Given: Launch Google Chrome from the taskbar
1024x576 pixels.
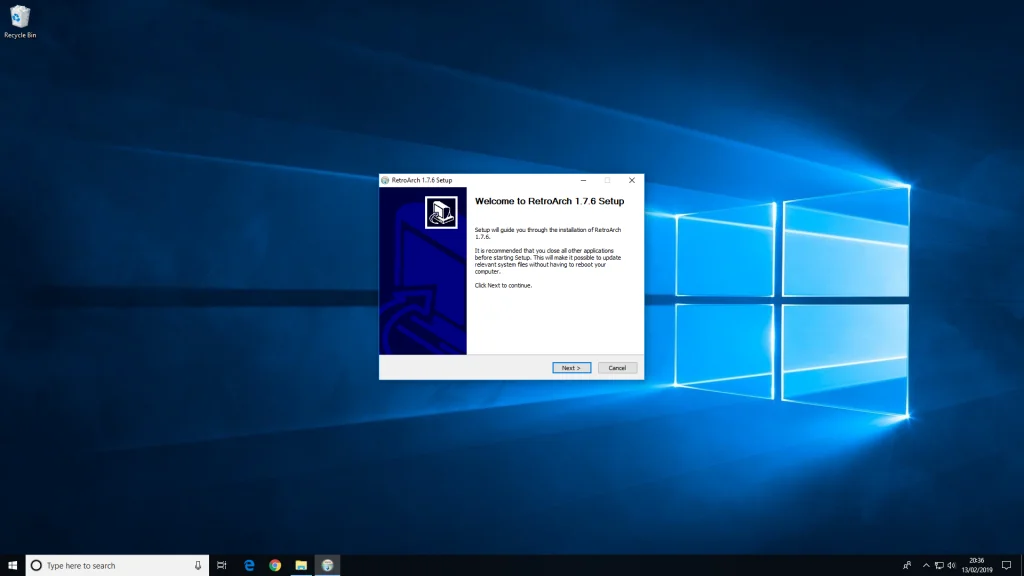Looking at the screenshot, I should (275, 566).
